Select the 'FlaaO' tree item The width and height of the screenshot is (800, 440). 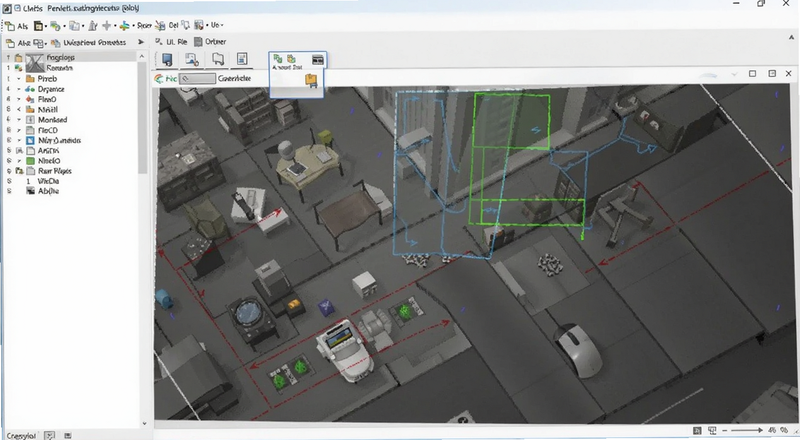point(47,100)
